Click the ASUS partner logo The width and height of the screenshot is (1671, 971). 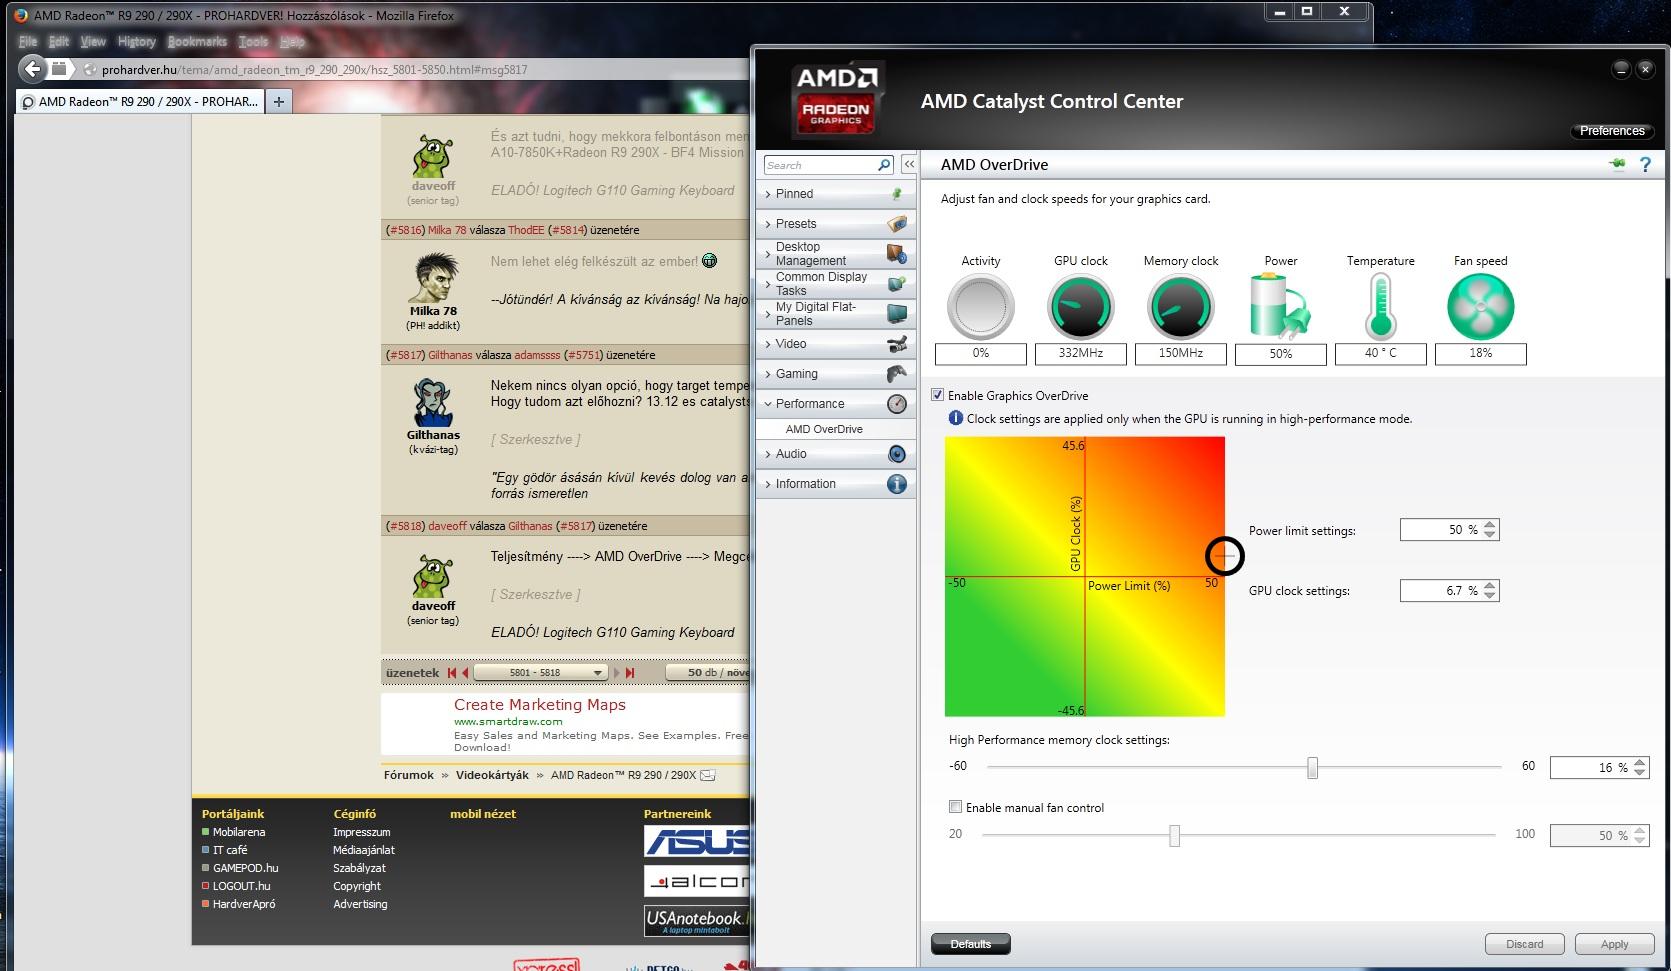696,842
